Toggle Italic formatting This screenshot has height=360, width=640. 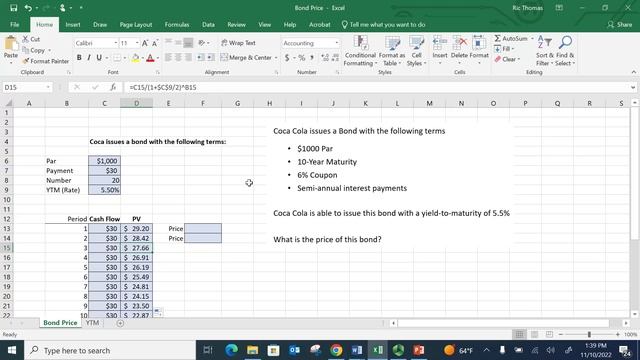click(x=89, y=58)
